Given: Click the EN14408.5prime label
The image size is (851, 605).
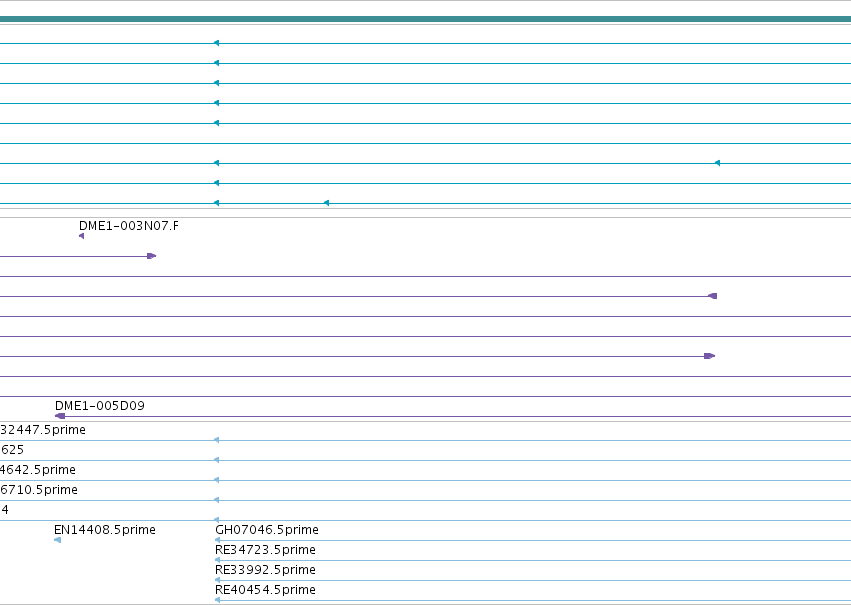Looking at the screenshot, I should point(105,530).
